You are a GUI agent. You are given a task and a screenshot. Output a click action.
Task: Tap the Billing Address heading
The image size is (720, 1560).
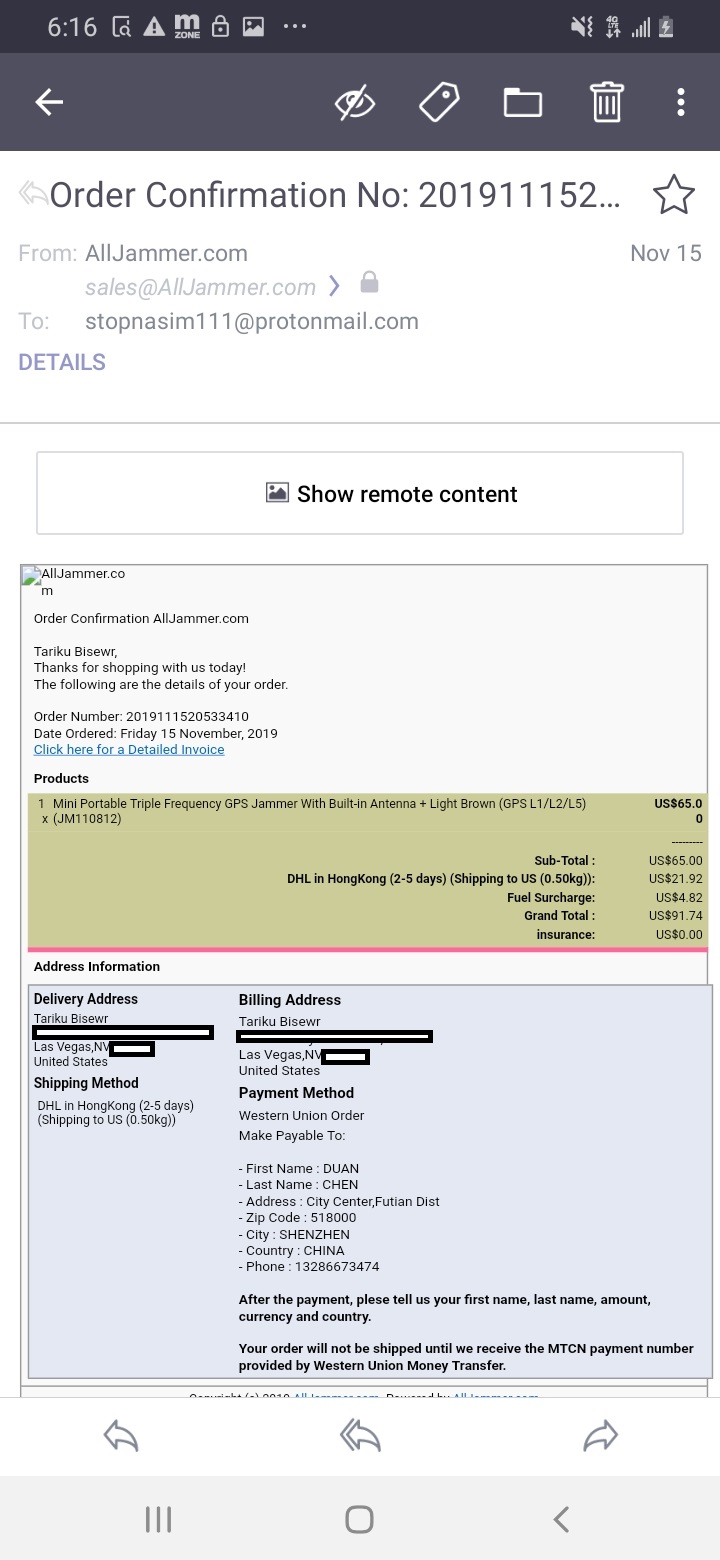[x=289, y=1000]
